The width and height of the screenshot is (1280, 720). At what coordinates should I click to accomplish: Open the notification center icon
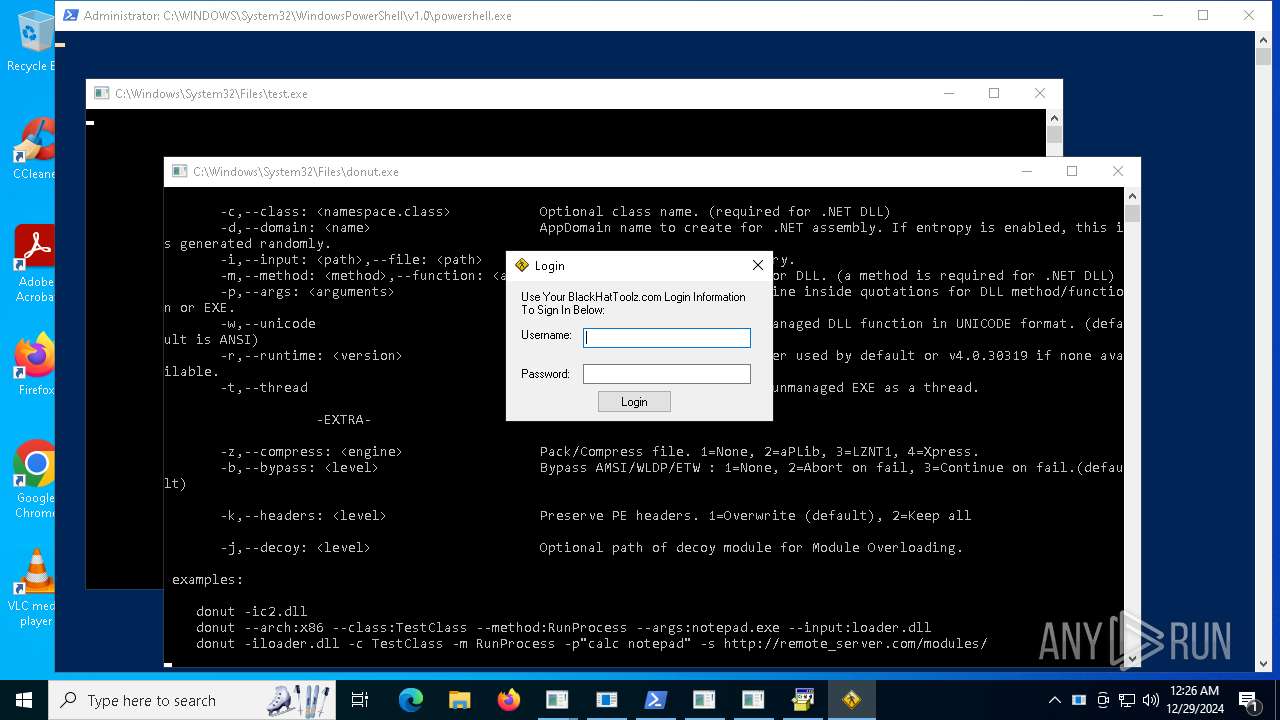coord(1248,700)
